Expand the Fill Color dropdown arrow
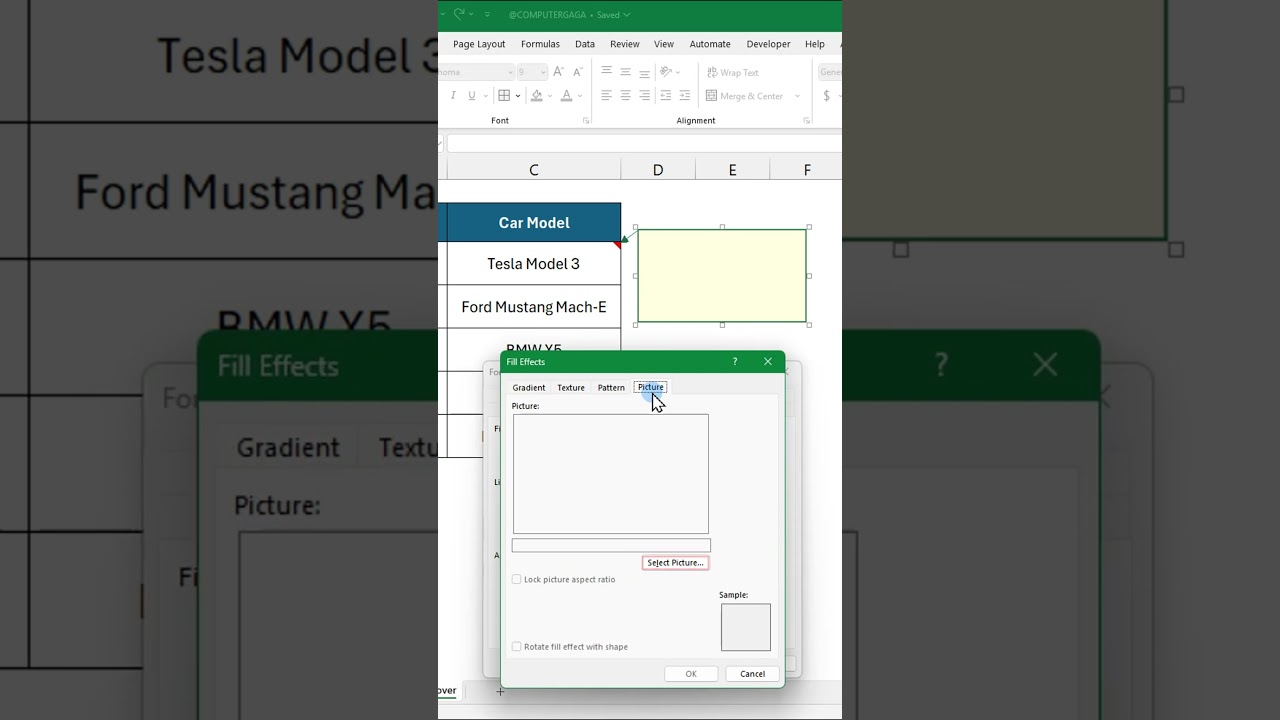 pyautogui.click(x=551, y=96)
